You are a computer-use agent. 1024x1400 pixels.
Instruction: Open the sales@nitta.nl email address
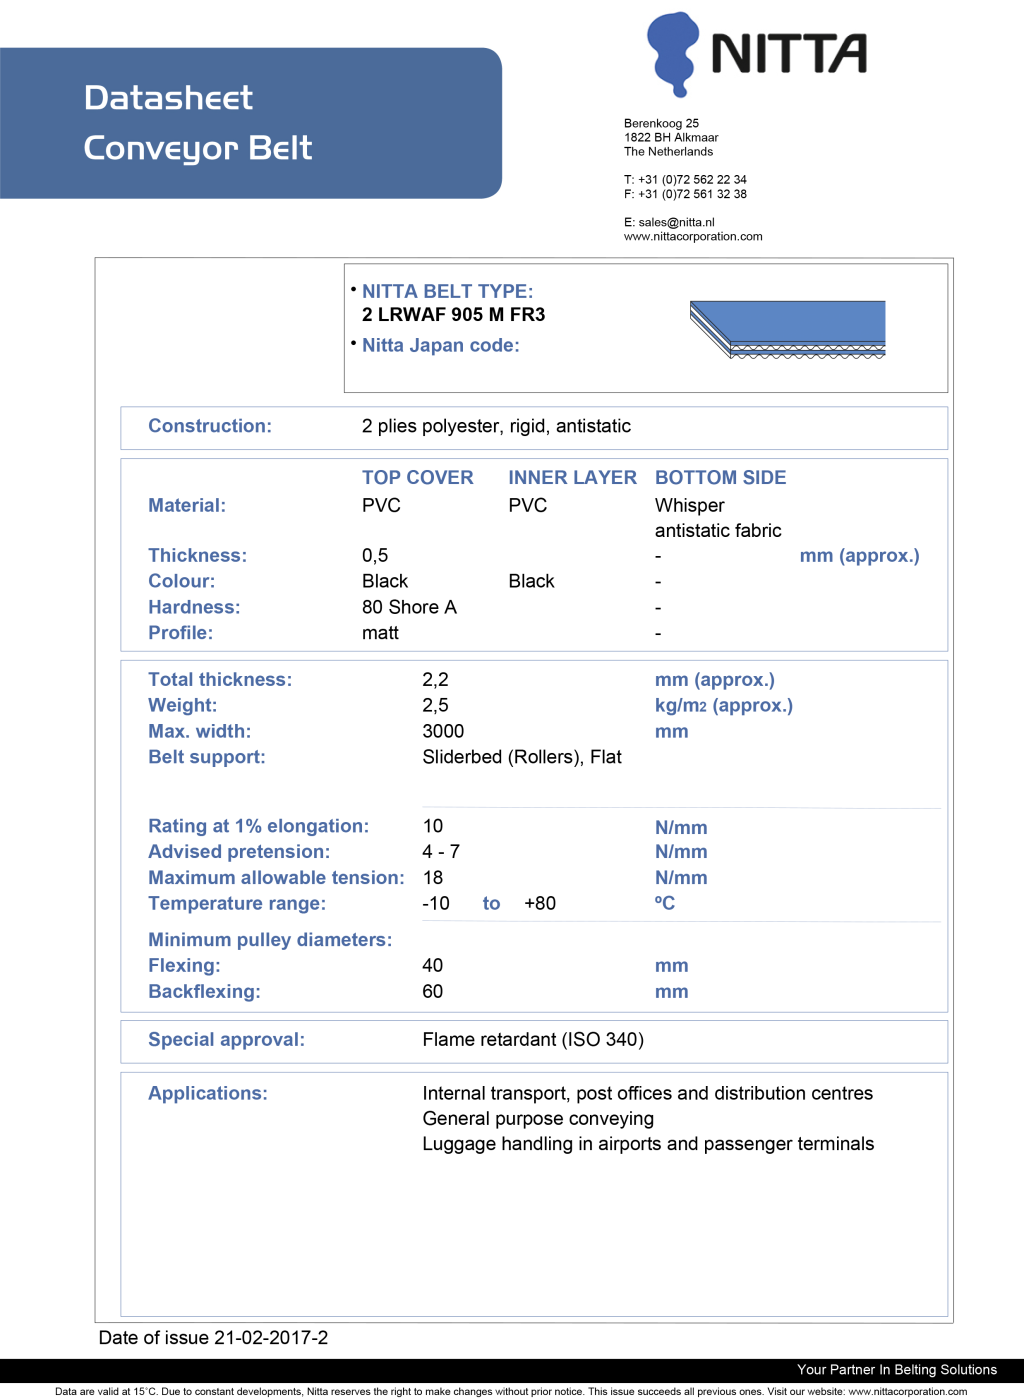pyautogui.click(x=677, y=222)
